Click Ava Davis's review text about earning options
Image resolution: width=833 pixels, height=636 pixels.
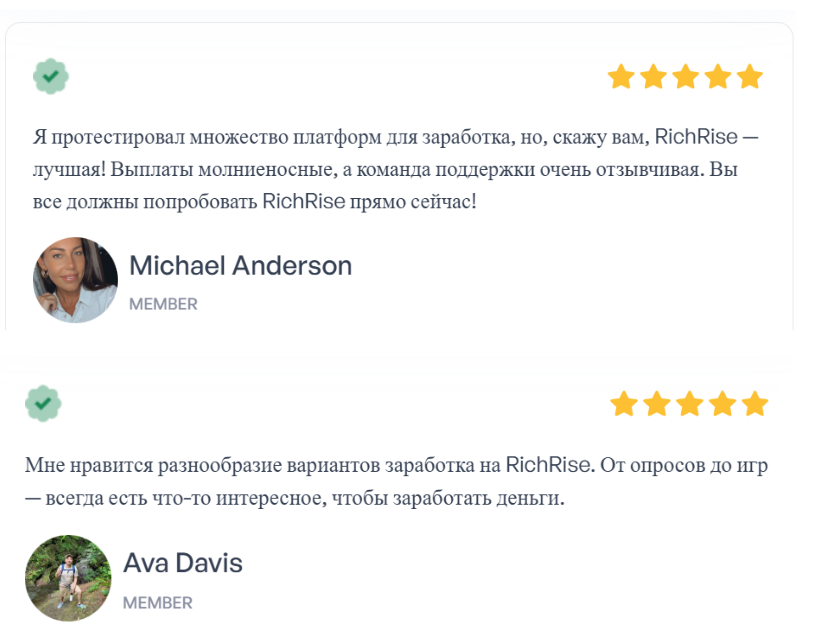[396, 481]
